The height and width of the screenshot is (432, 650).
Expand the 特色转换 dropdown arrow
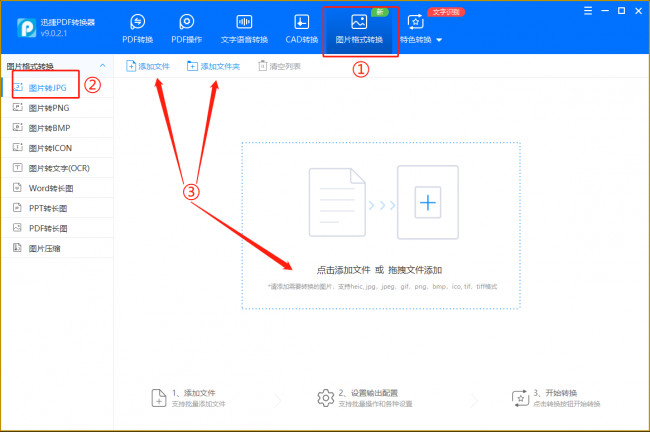pyautogui.click(x=439, y=40)
